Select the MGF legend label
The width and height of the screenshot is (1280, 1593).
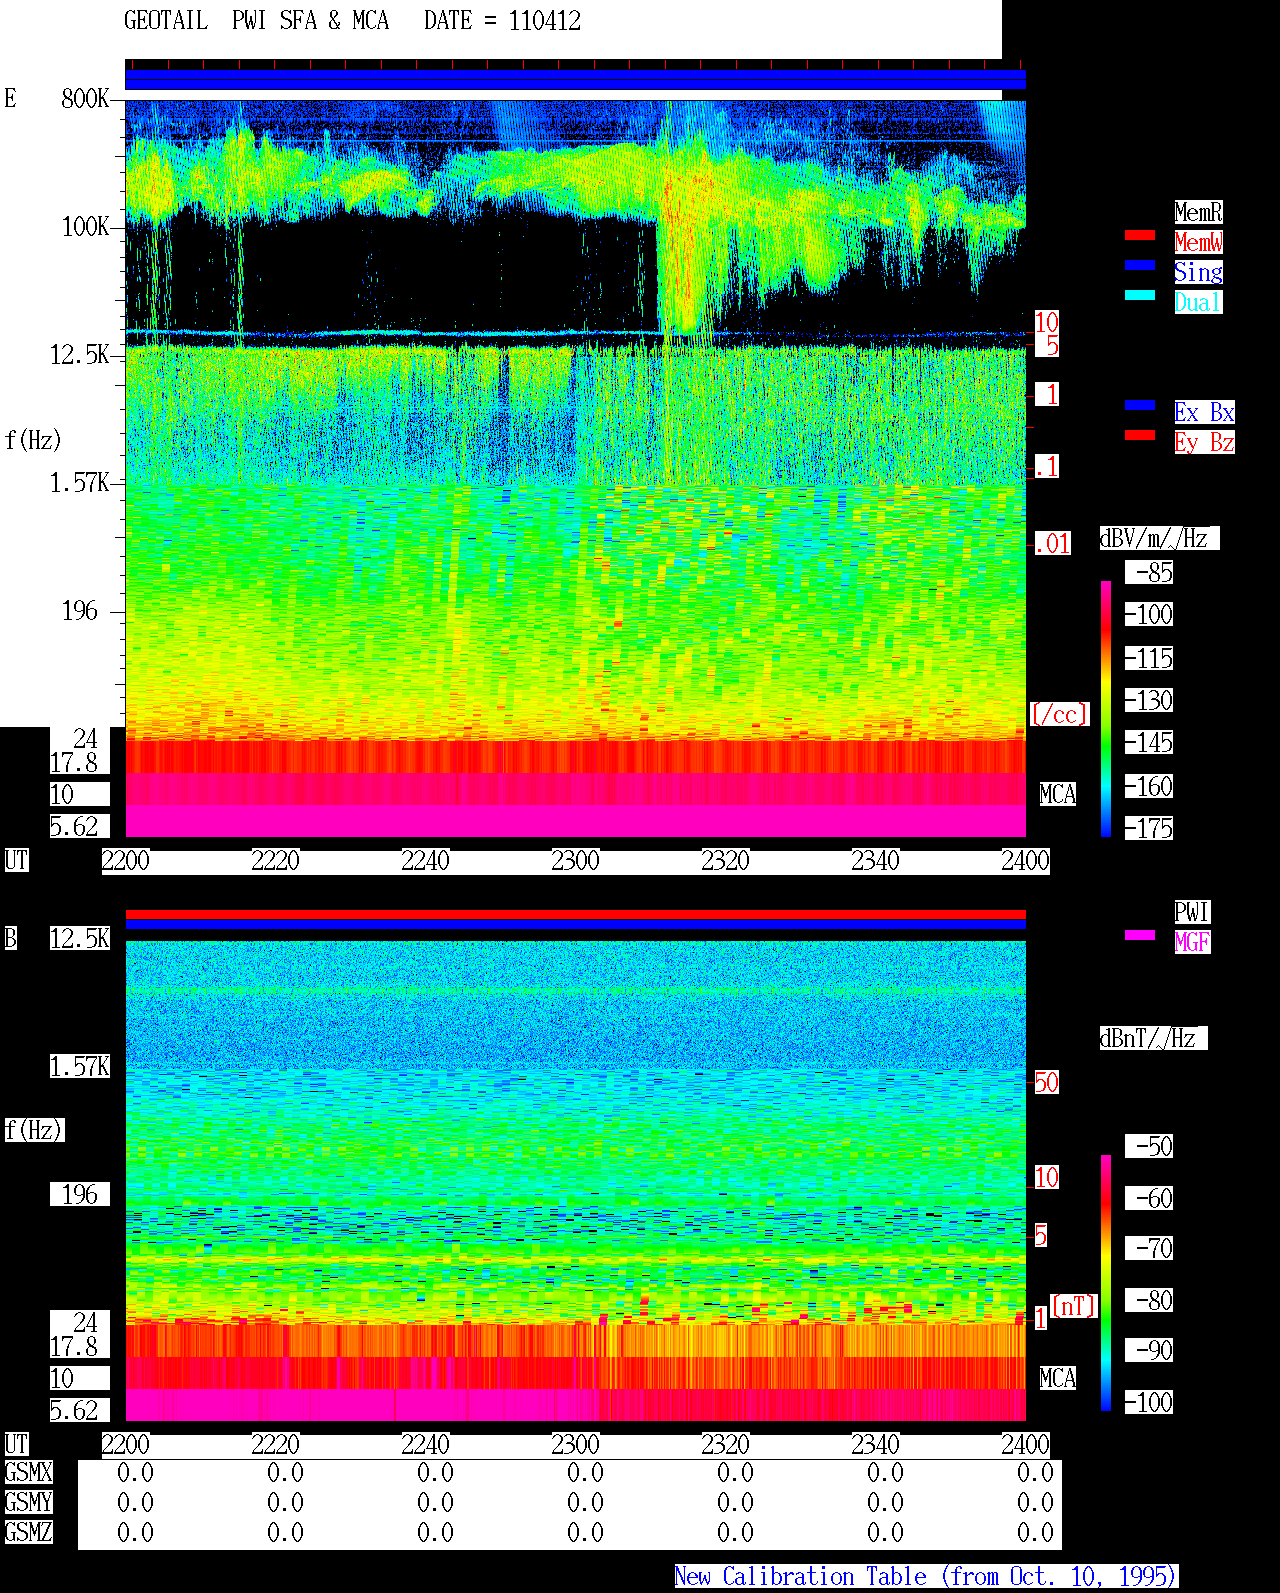tap(1192, 942)
